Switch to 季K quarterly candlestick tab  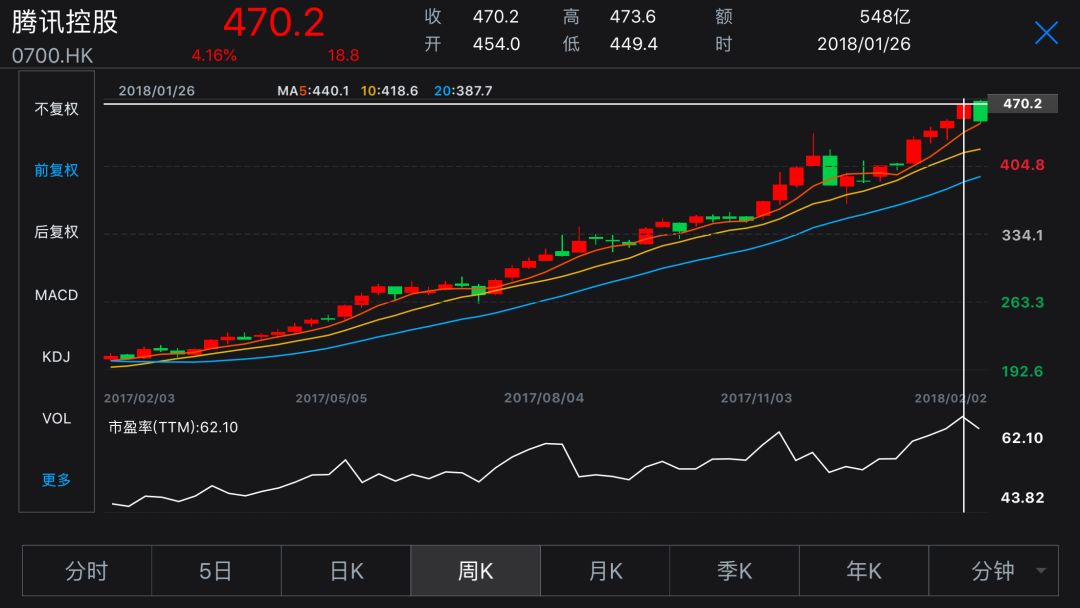[735, 571]
